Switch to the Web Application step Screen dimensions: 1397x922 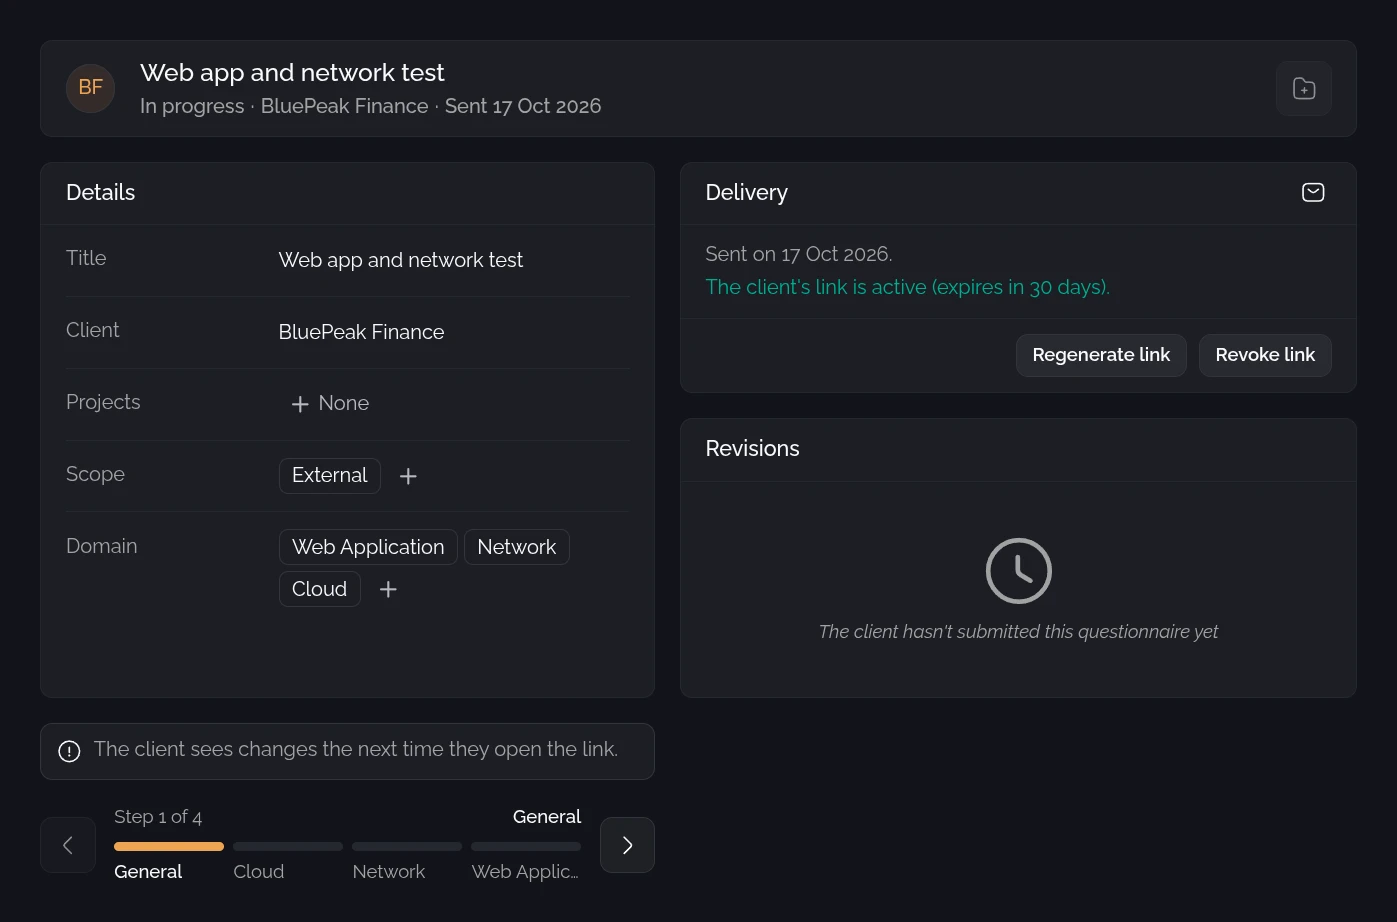click(525, 871)
